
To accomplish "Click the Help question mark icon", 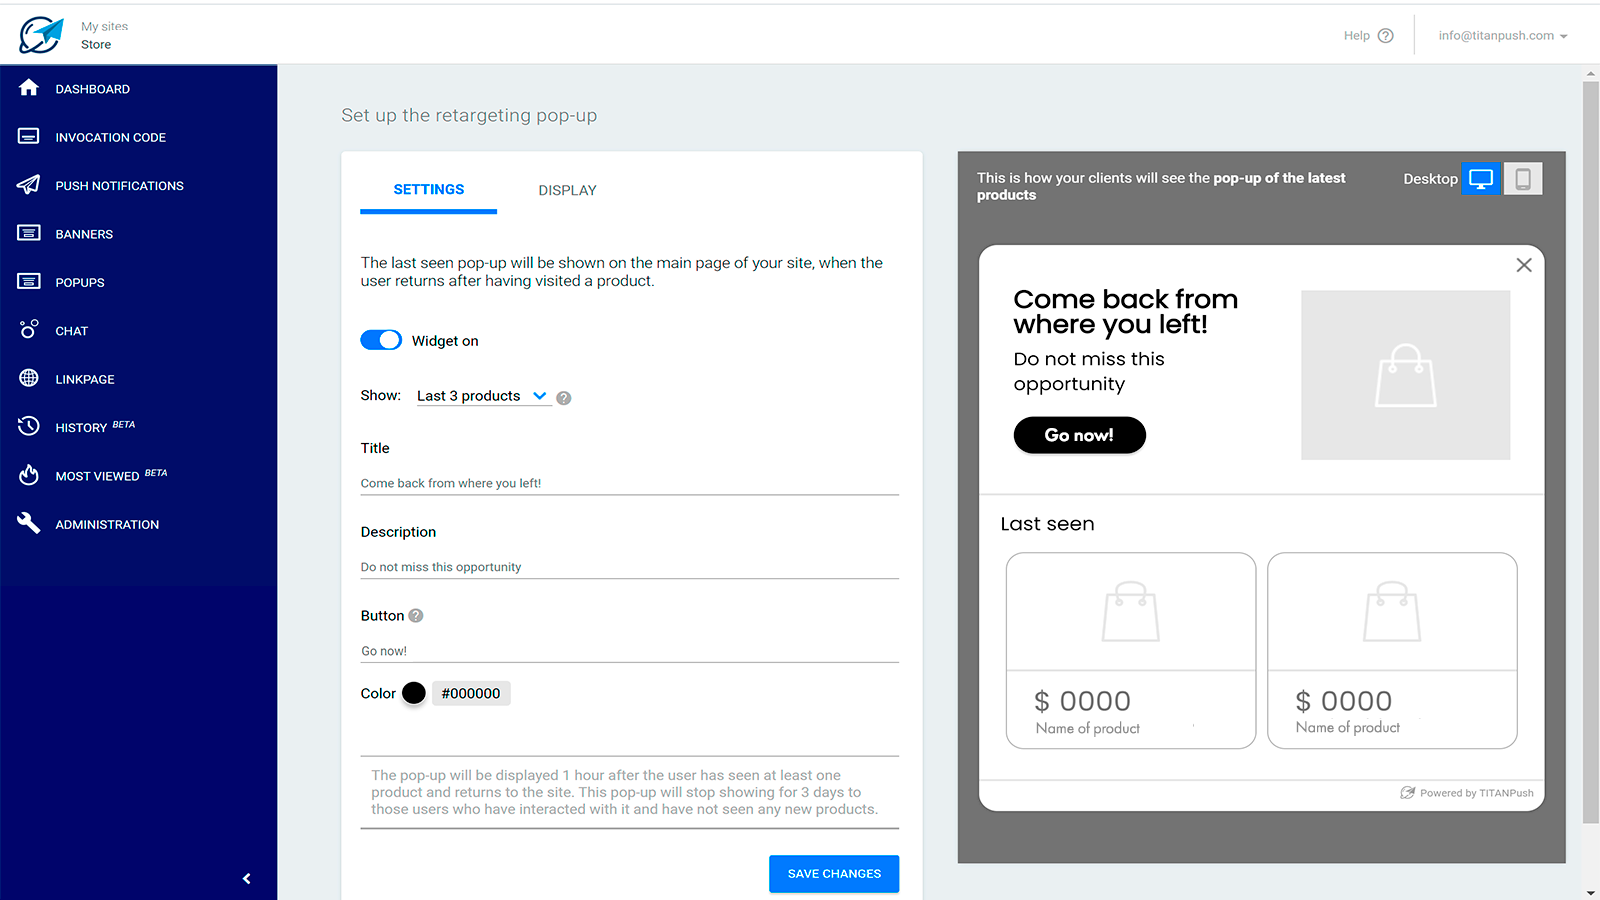I will click(x=1385, y=36).
